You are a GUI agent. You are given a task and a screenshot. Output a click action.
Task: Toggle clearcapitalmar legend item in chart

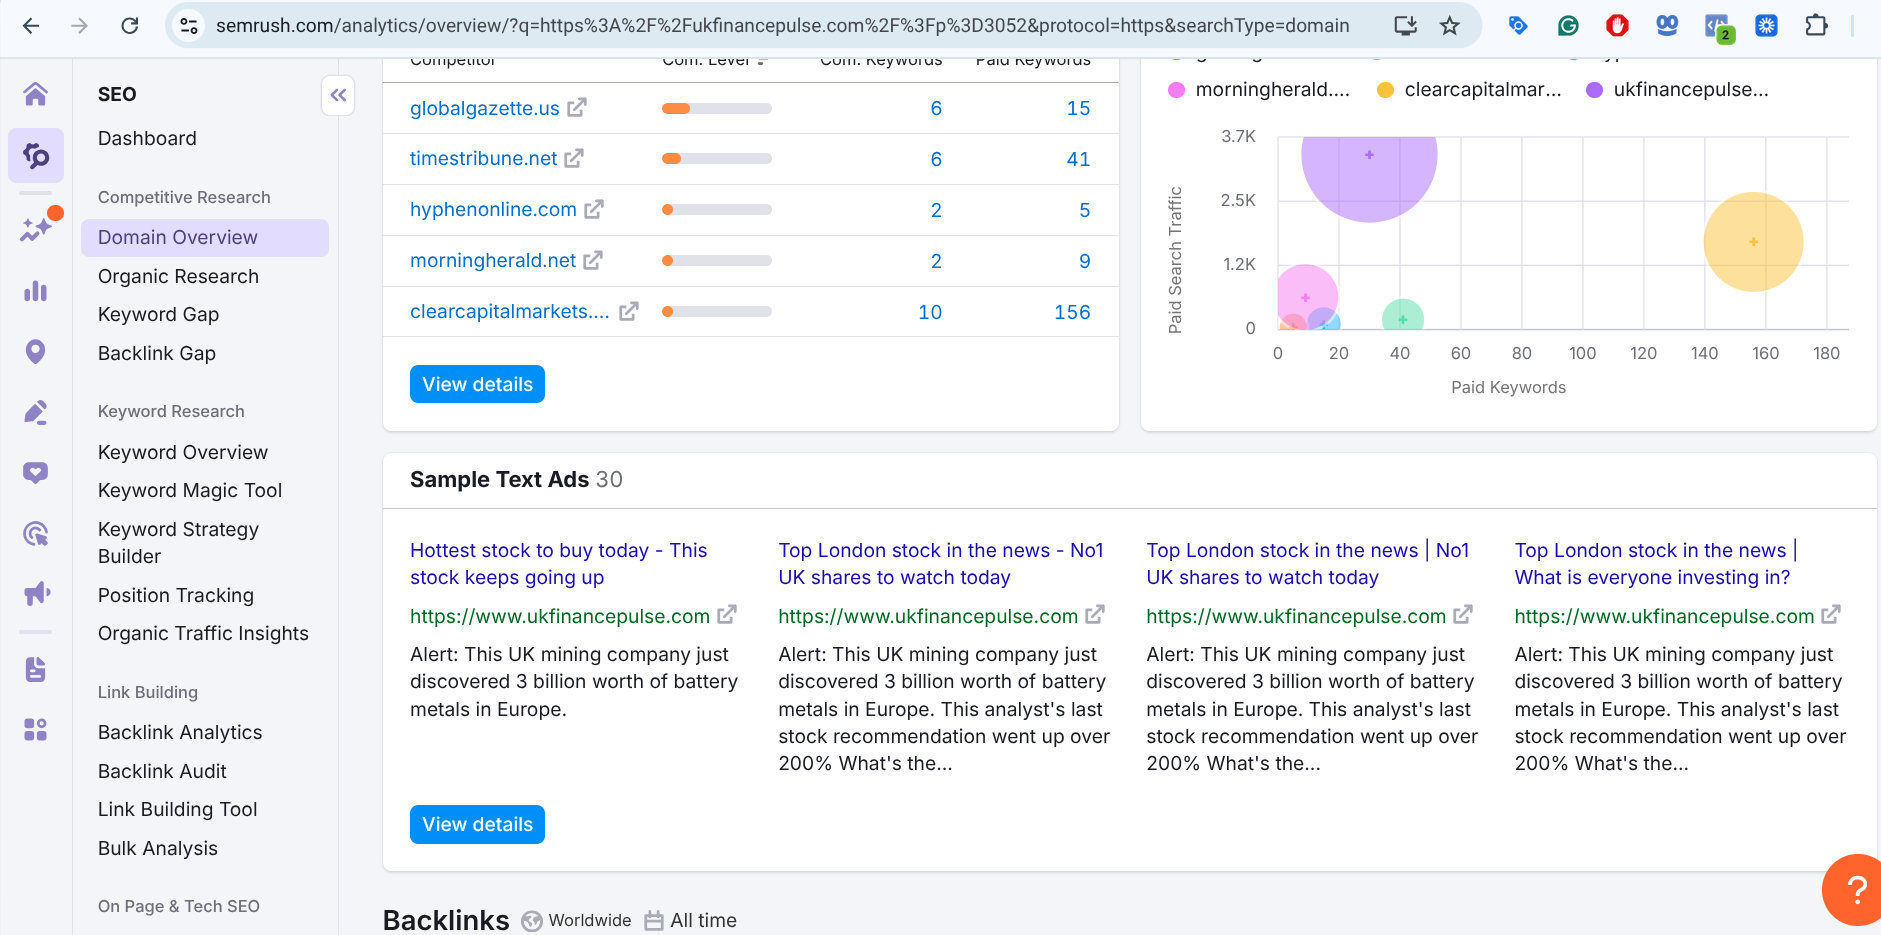click(1469, 90)
